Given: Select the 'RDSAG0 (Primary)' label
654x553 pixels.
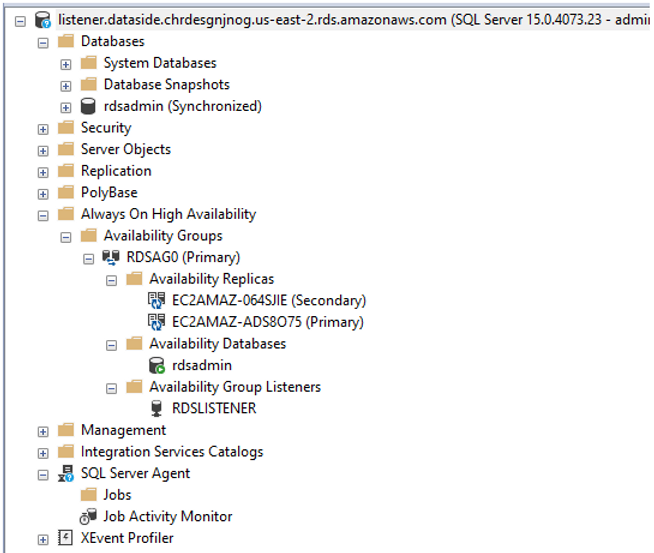Looking at the screenshot, I should point(184,257).
